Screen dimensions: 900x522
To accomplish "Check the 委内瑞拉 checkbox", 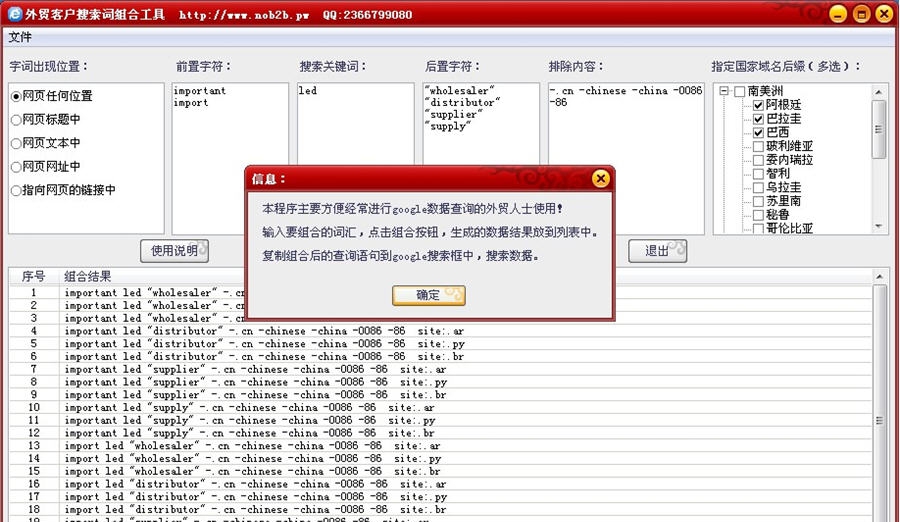I will tap(758, 160).
